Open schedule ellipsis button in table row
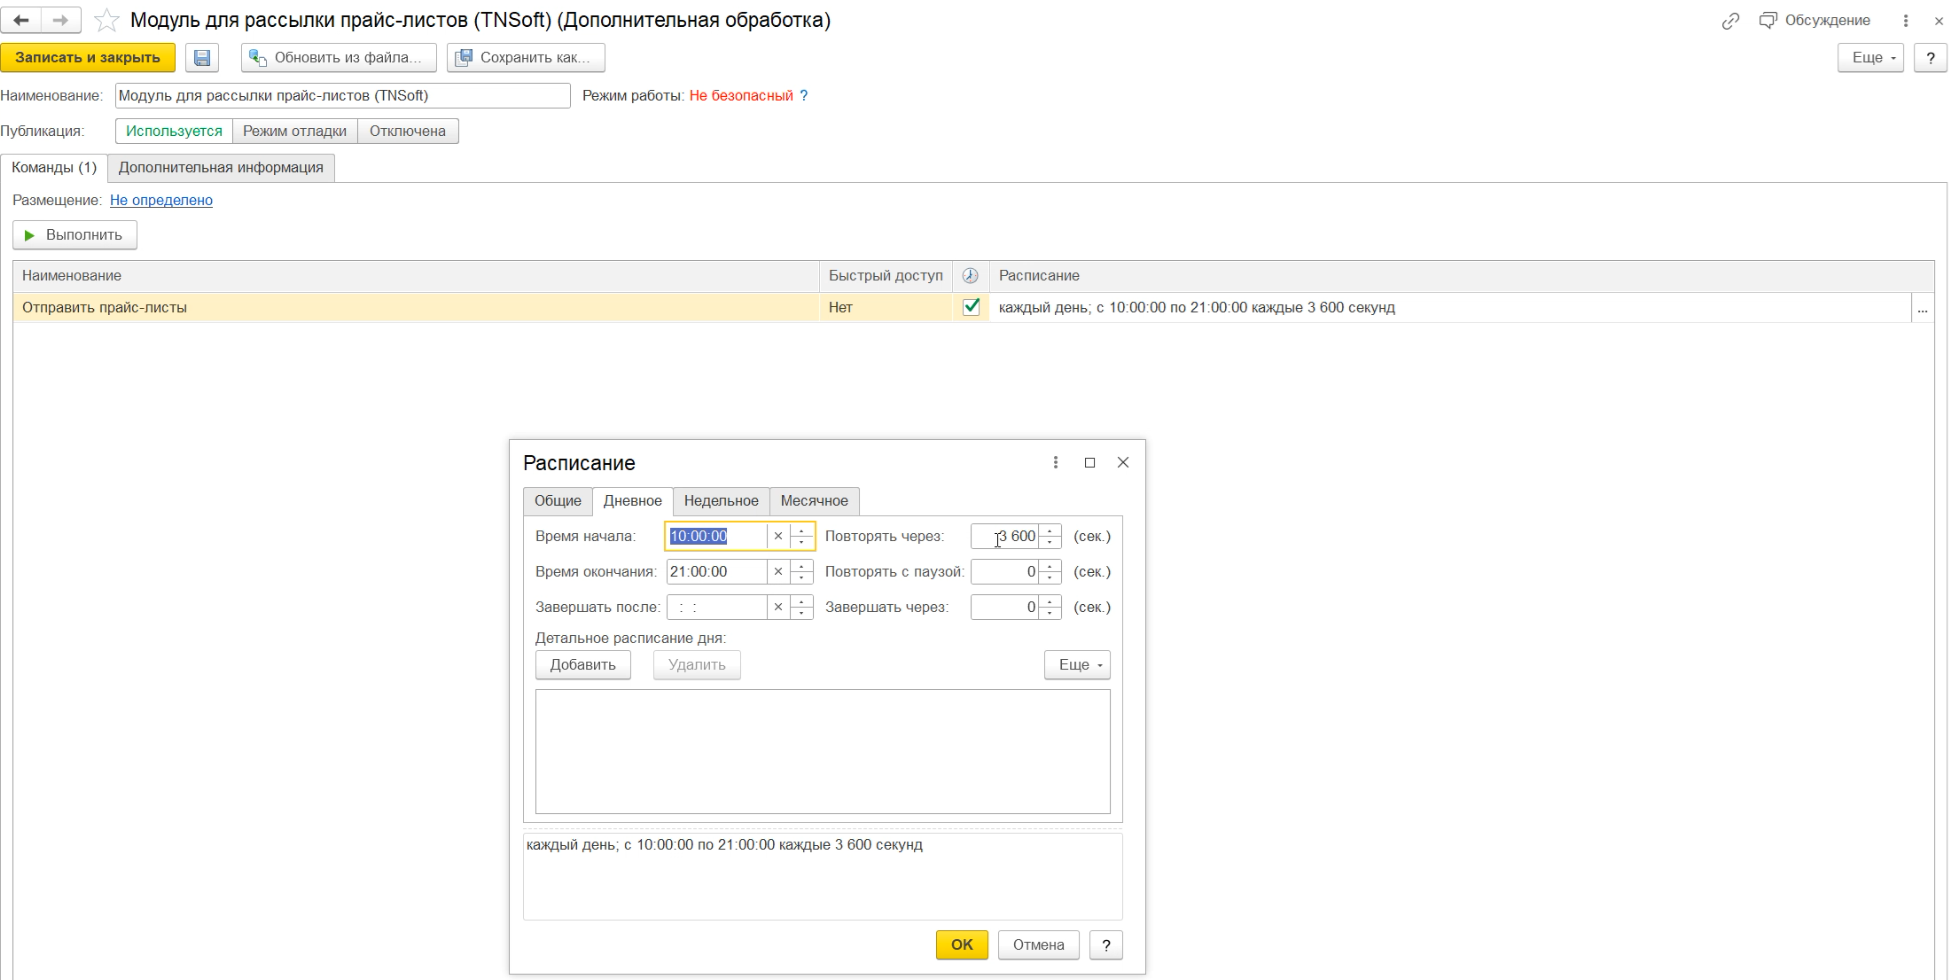The height and width of the screenshot is (980, 1957). pos(1922,308)
